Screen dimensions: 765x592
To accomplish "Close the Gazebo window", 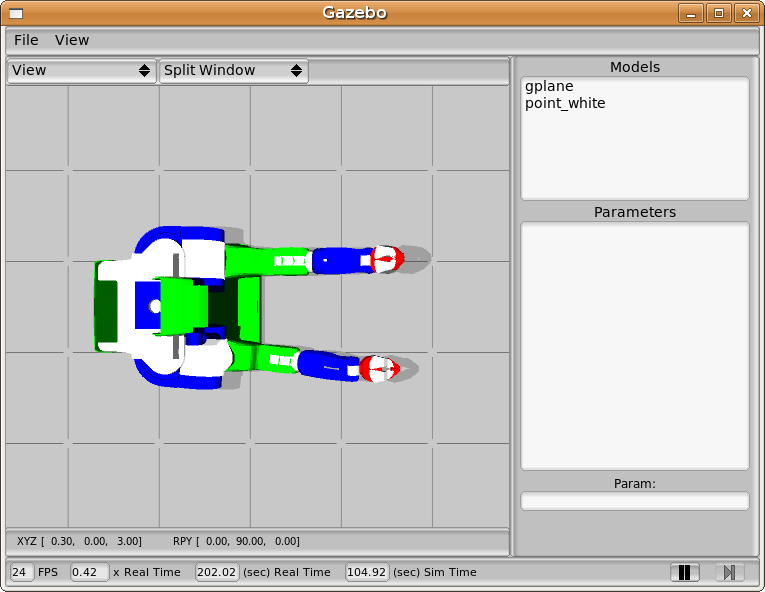I will click(745, 13).
